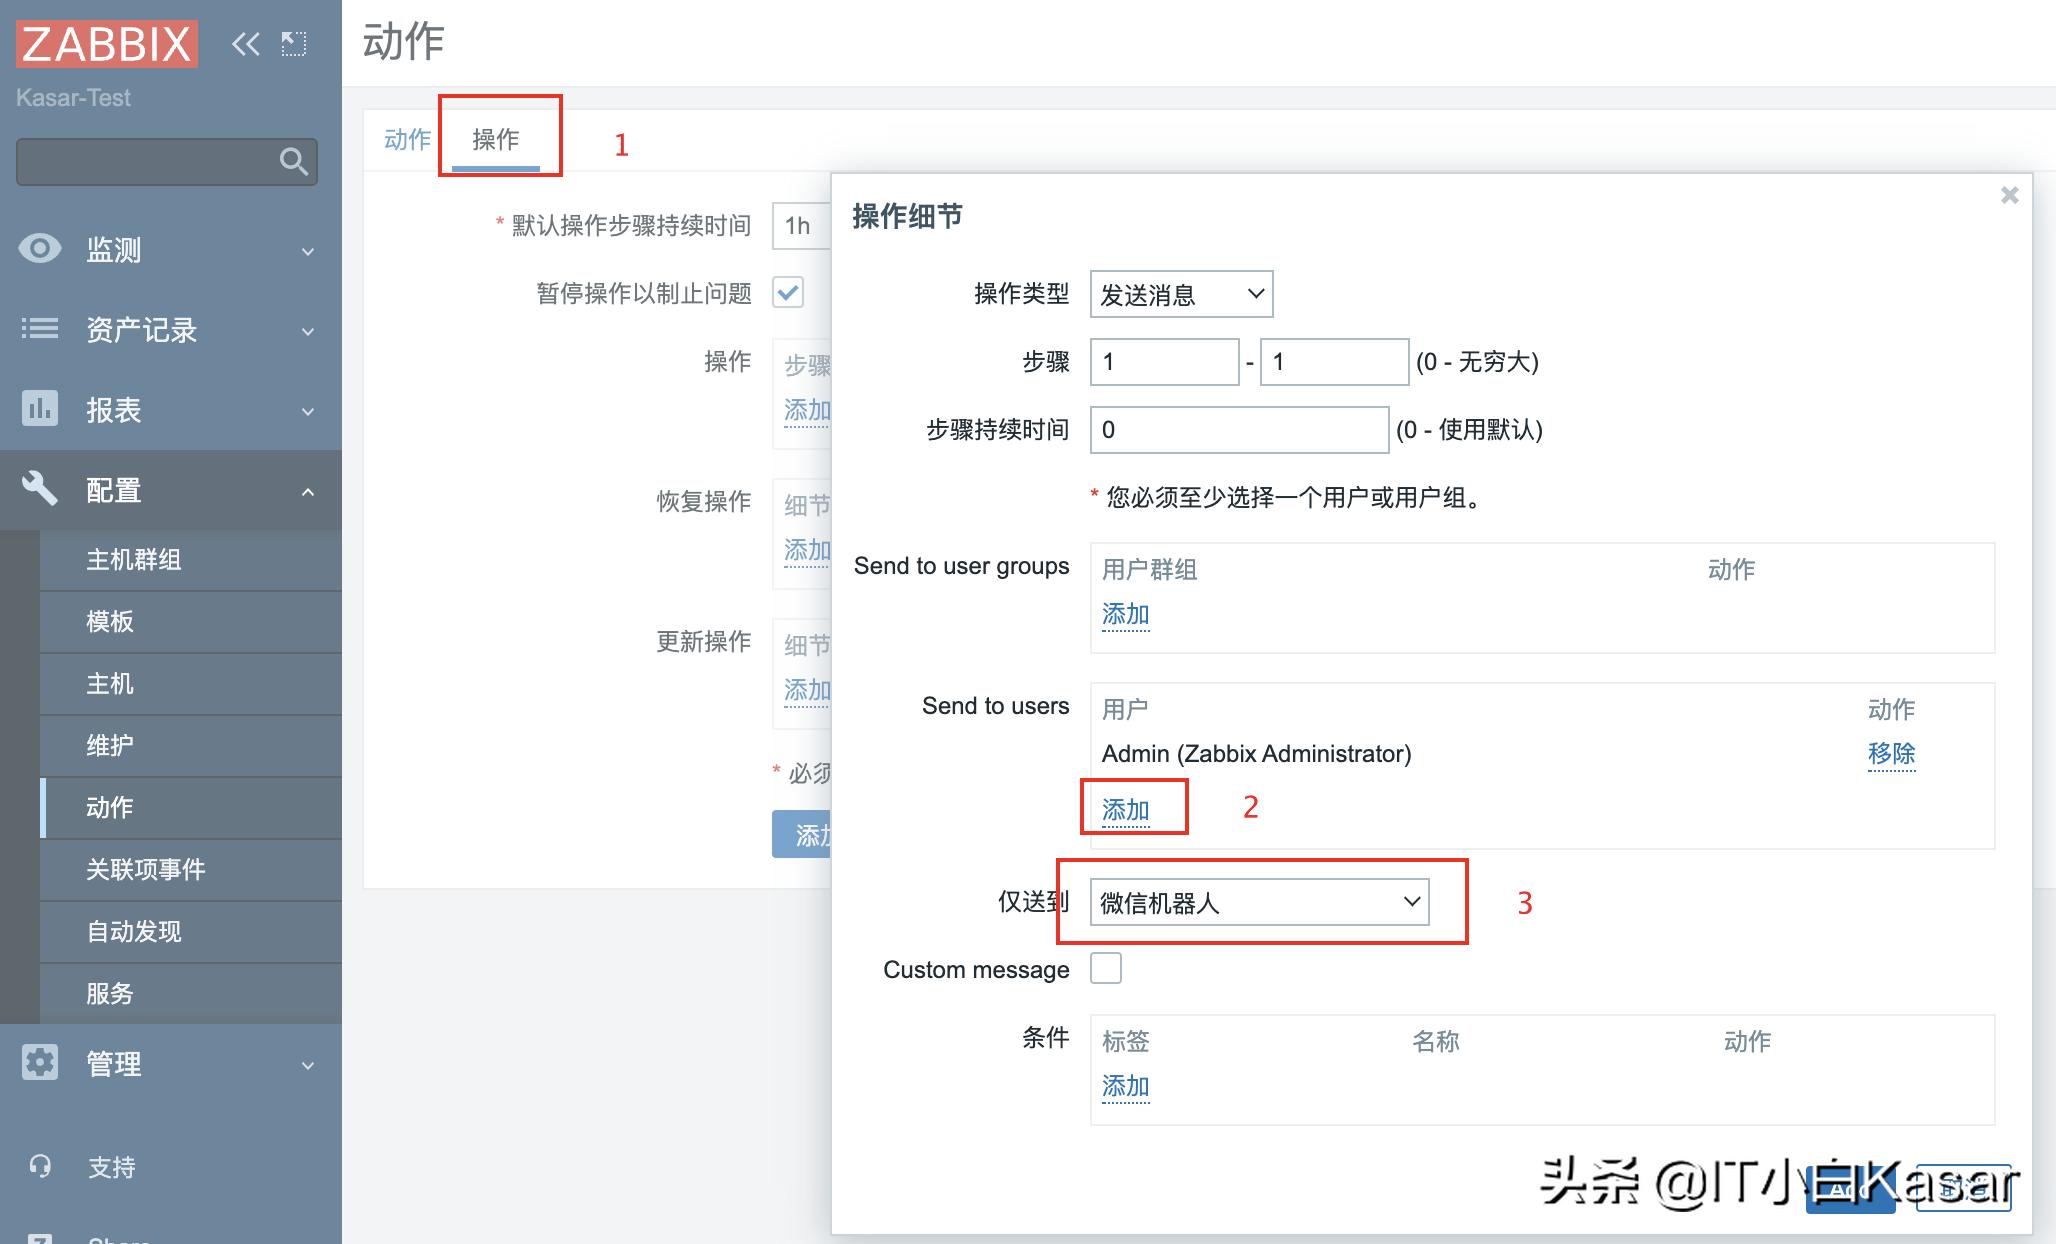Viewport: 2056px width, 1244px height.
Task: Click the 支持 support headset icon
Action: (39, 1167)
